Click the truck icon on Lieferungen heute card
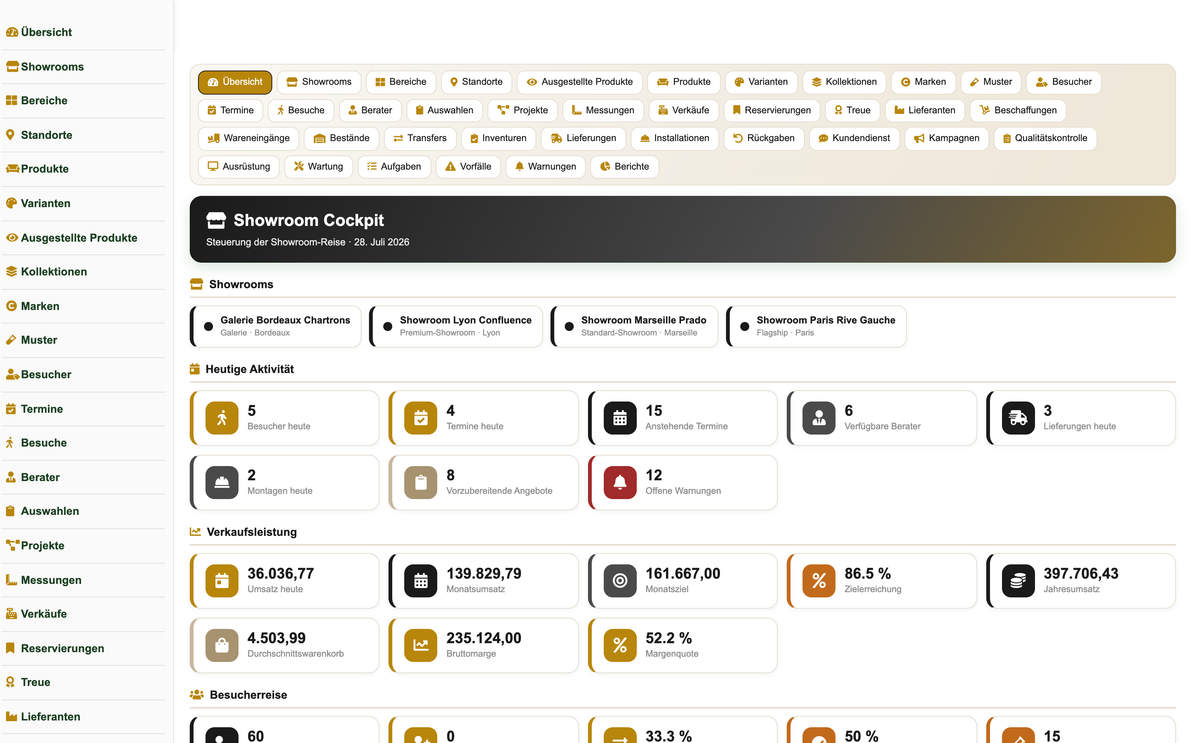Viewport: 1200px width, 743px height. click(x=1018, y=418)
